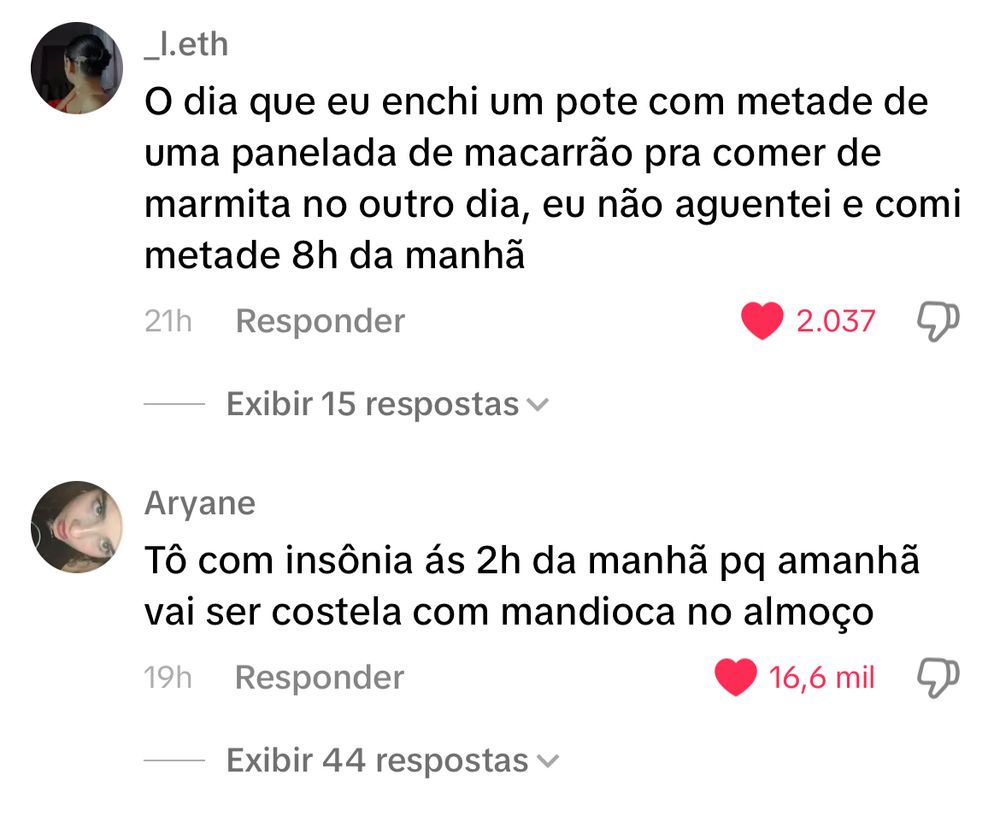Like the _l.eth comment with heart icon
1000x832 pixels.
[761, 321]
